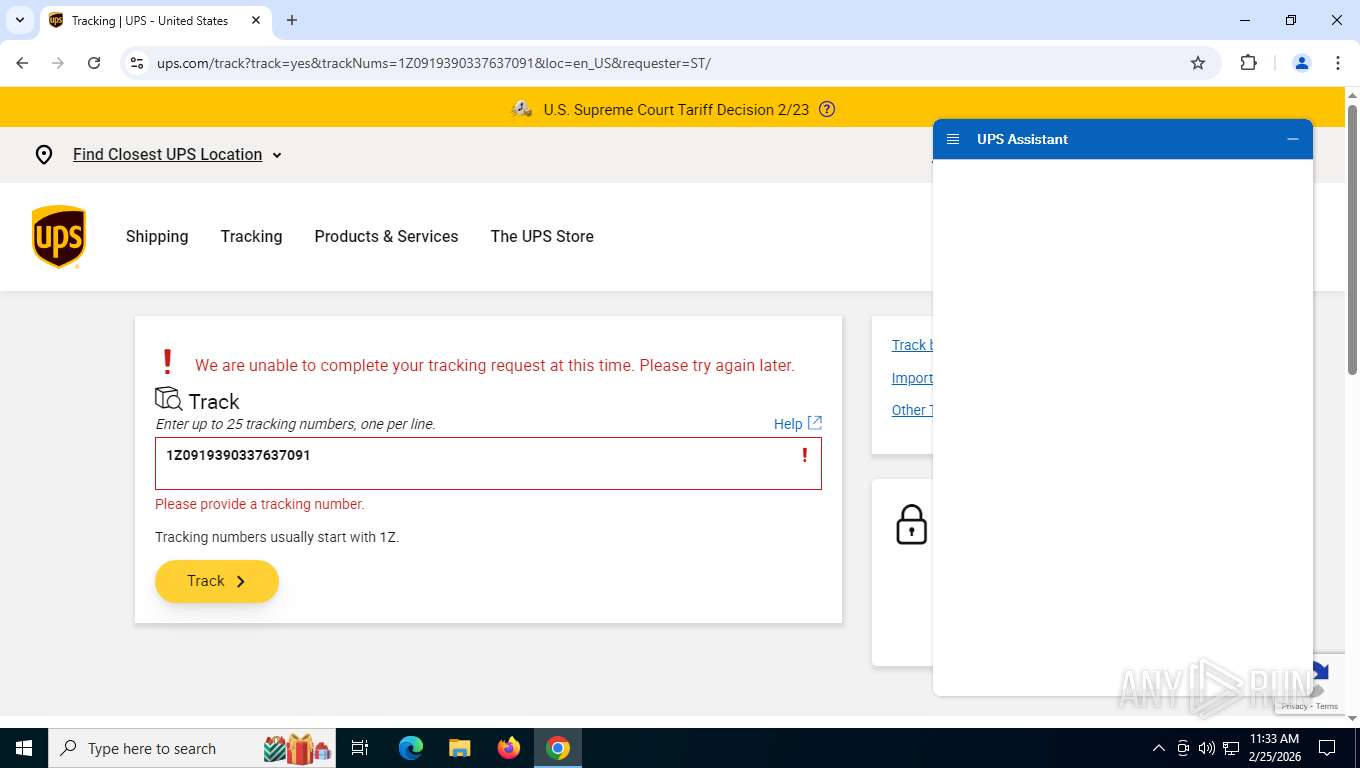Viewport: 1360px width, 768px height.
Task: Open the Tracking menu
Action: pyautogui.click(x=251, y=236)
